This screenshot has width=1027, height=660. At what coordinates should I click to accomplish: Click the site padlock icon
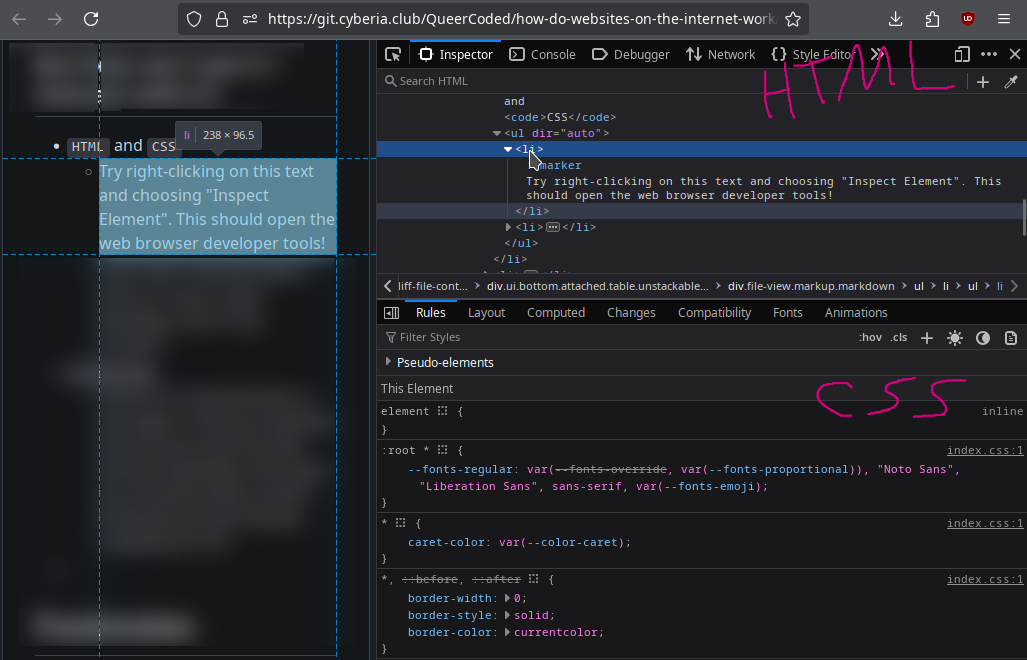pos(222,19)
